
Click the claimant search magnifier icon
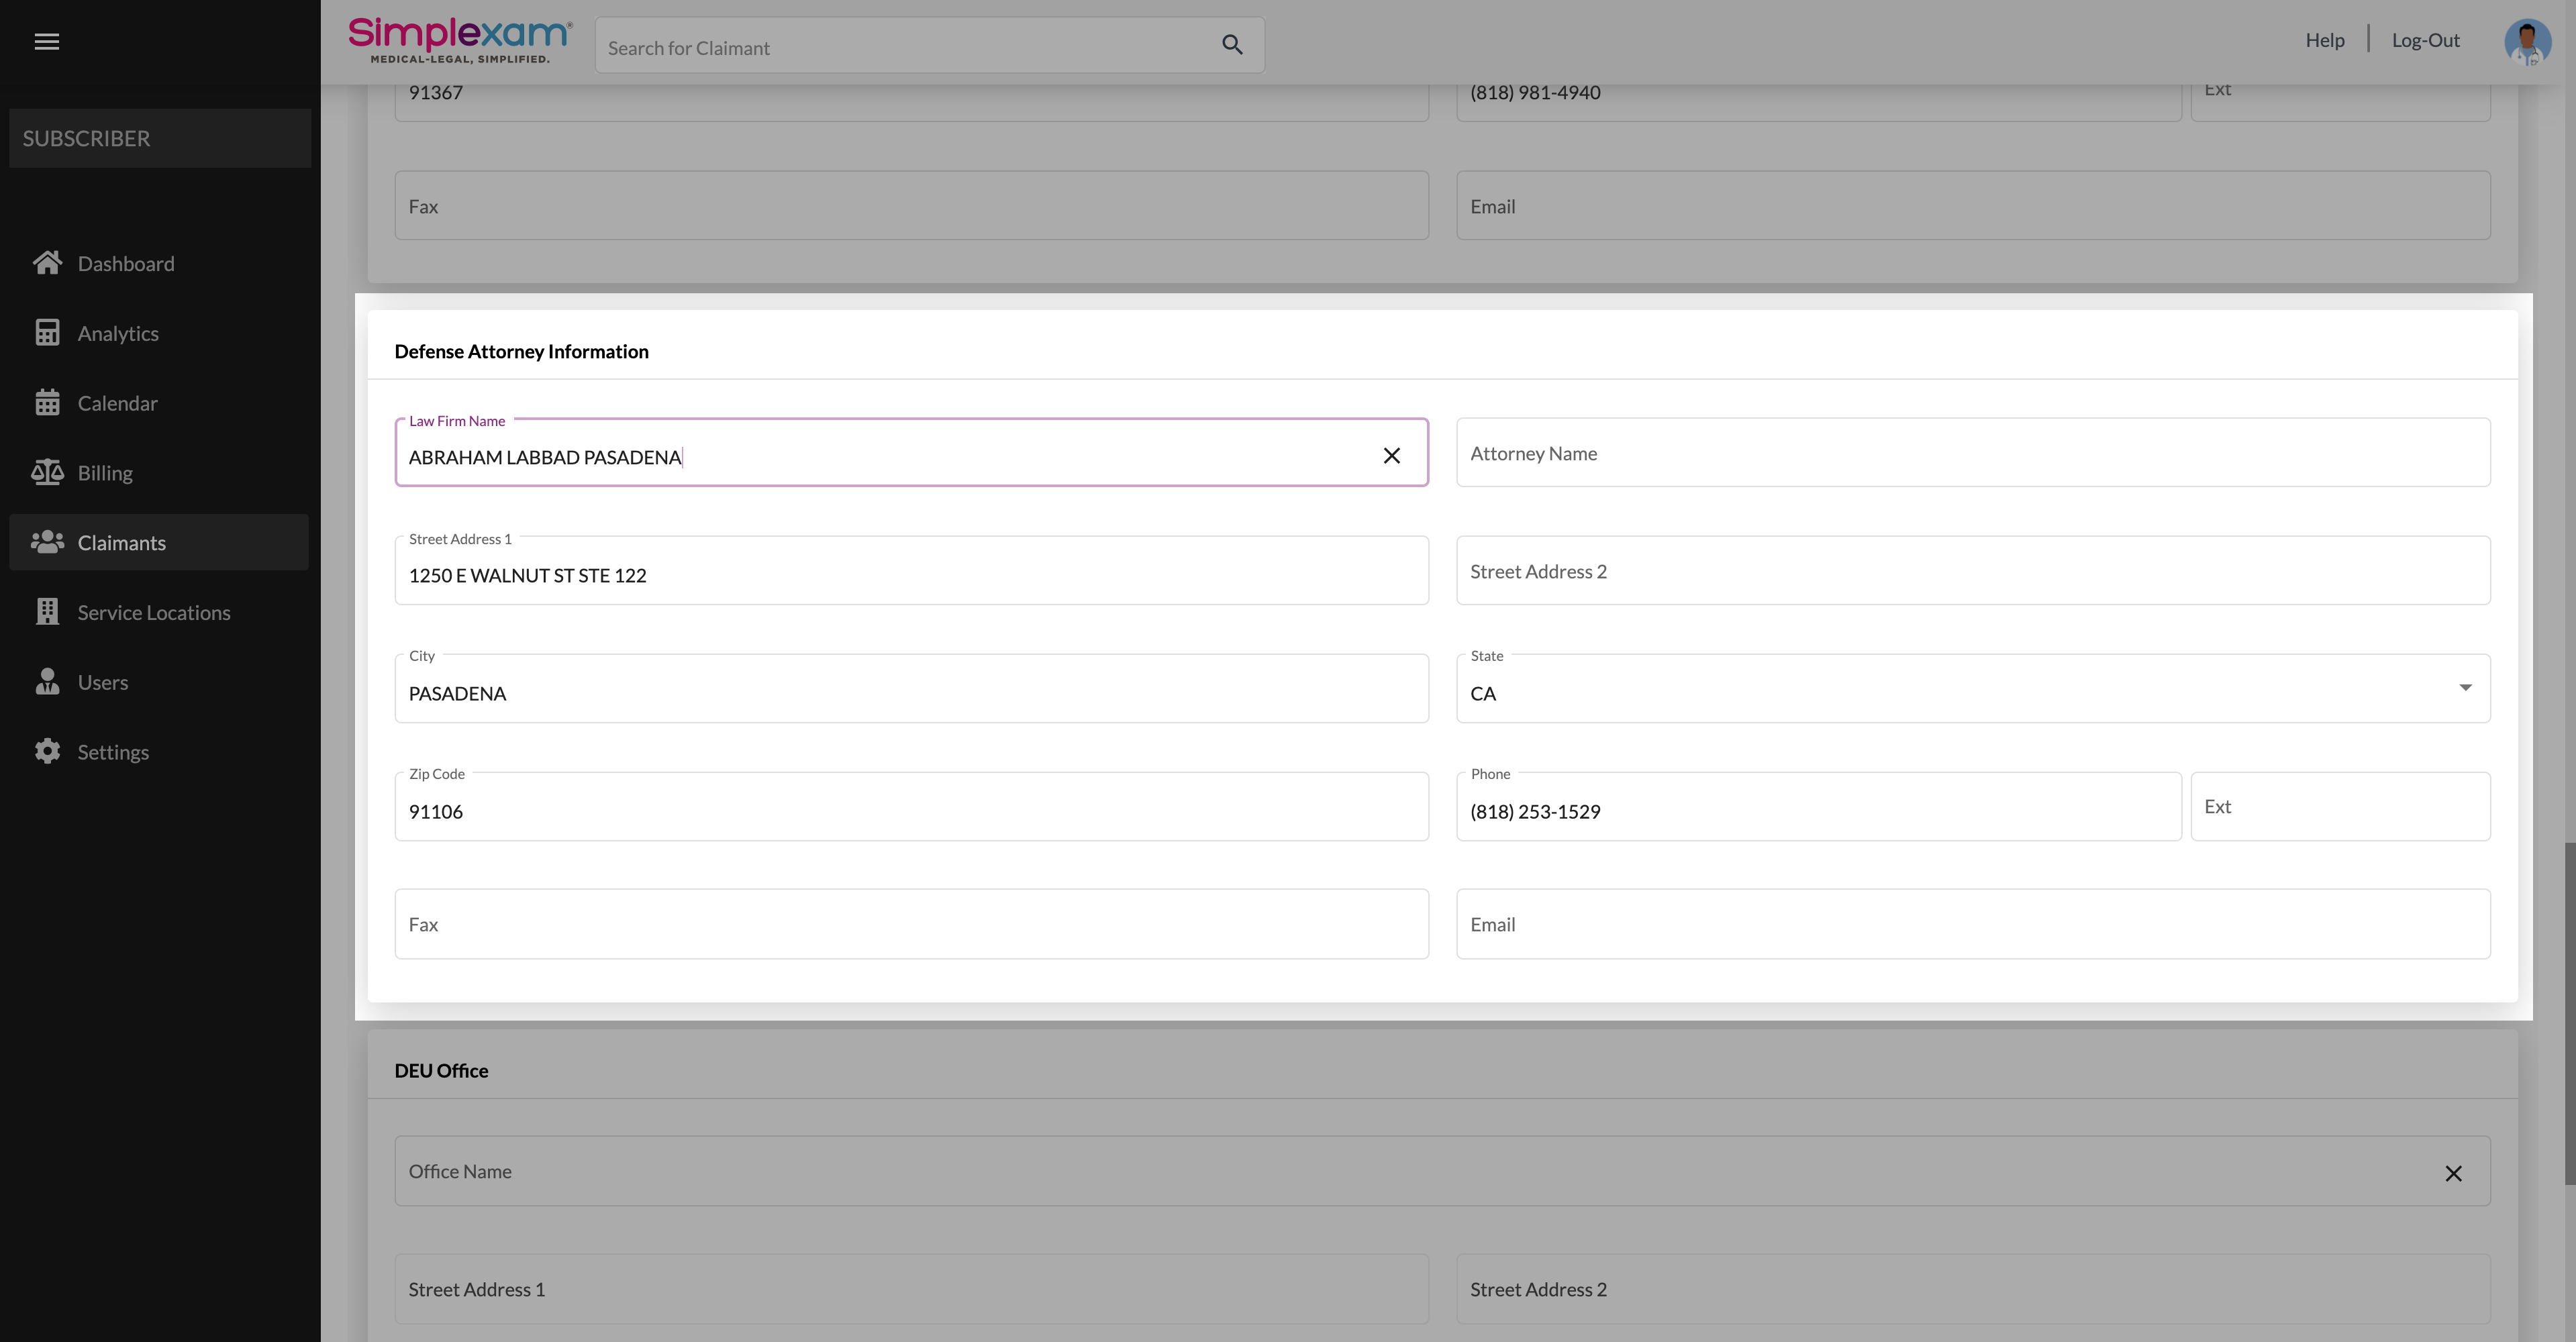[1232, 45]
